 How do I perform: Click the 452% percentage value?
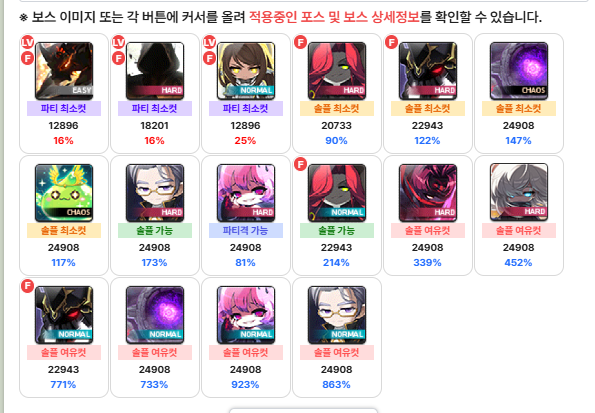click(x=518, y=263)
